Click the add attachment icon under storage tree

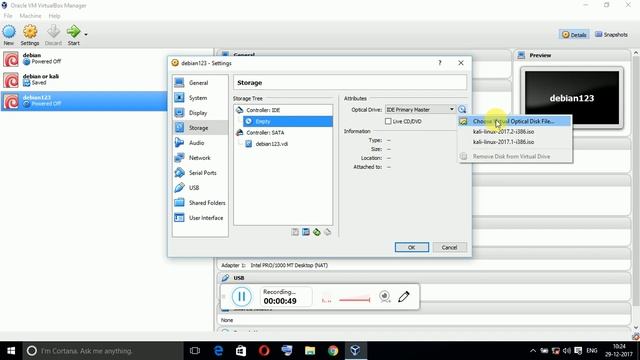tap(317, 232)
